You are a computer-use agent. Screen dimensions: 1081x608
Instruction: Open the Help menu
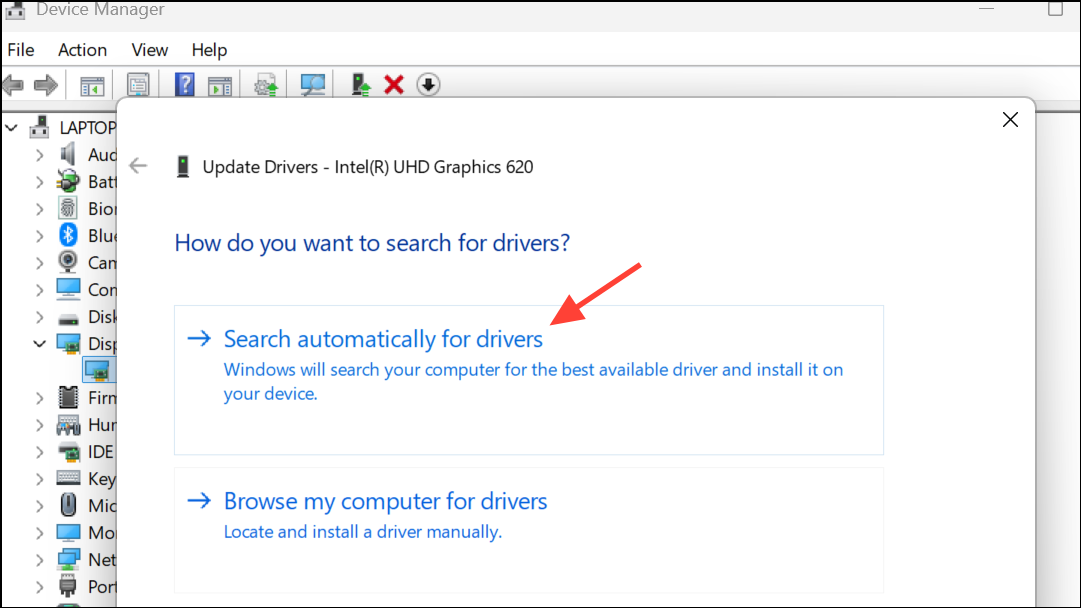tap(209, 50)
